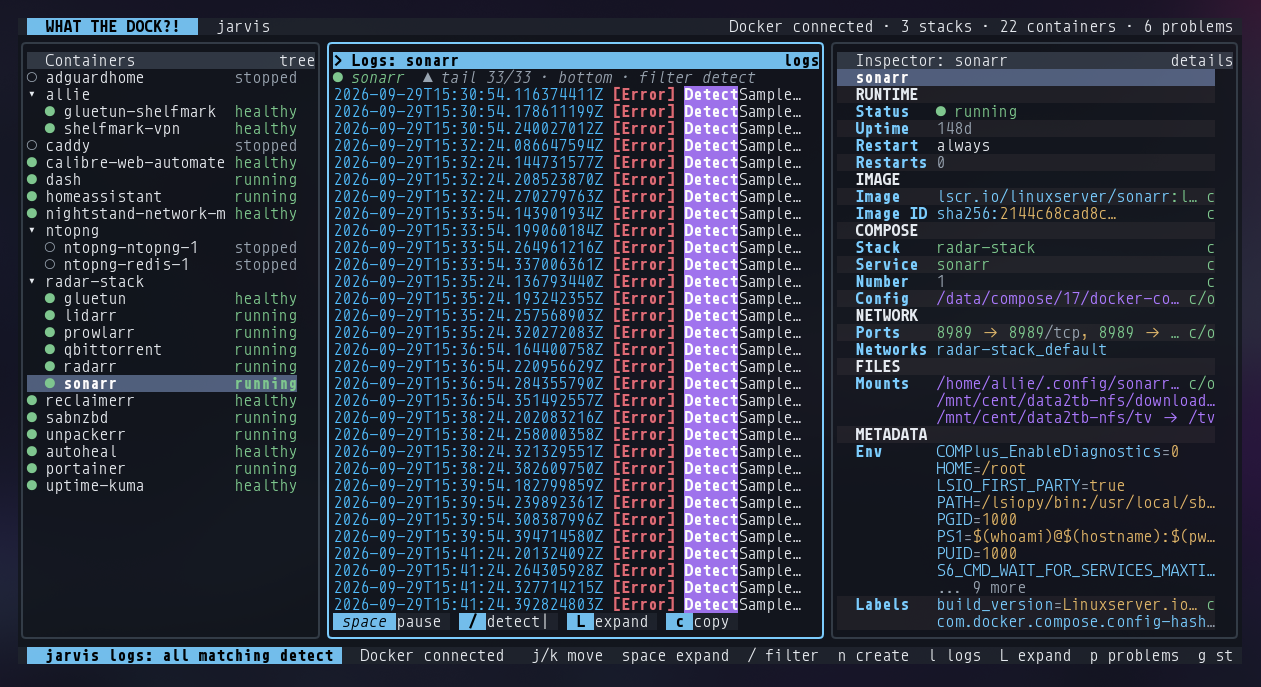Click hollow status circle beside ntopng-redis-1
1261x687 pixels.
[50, 265]
